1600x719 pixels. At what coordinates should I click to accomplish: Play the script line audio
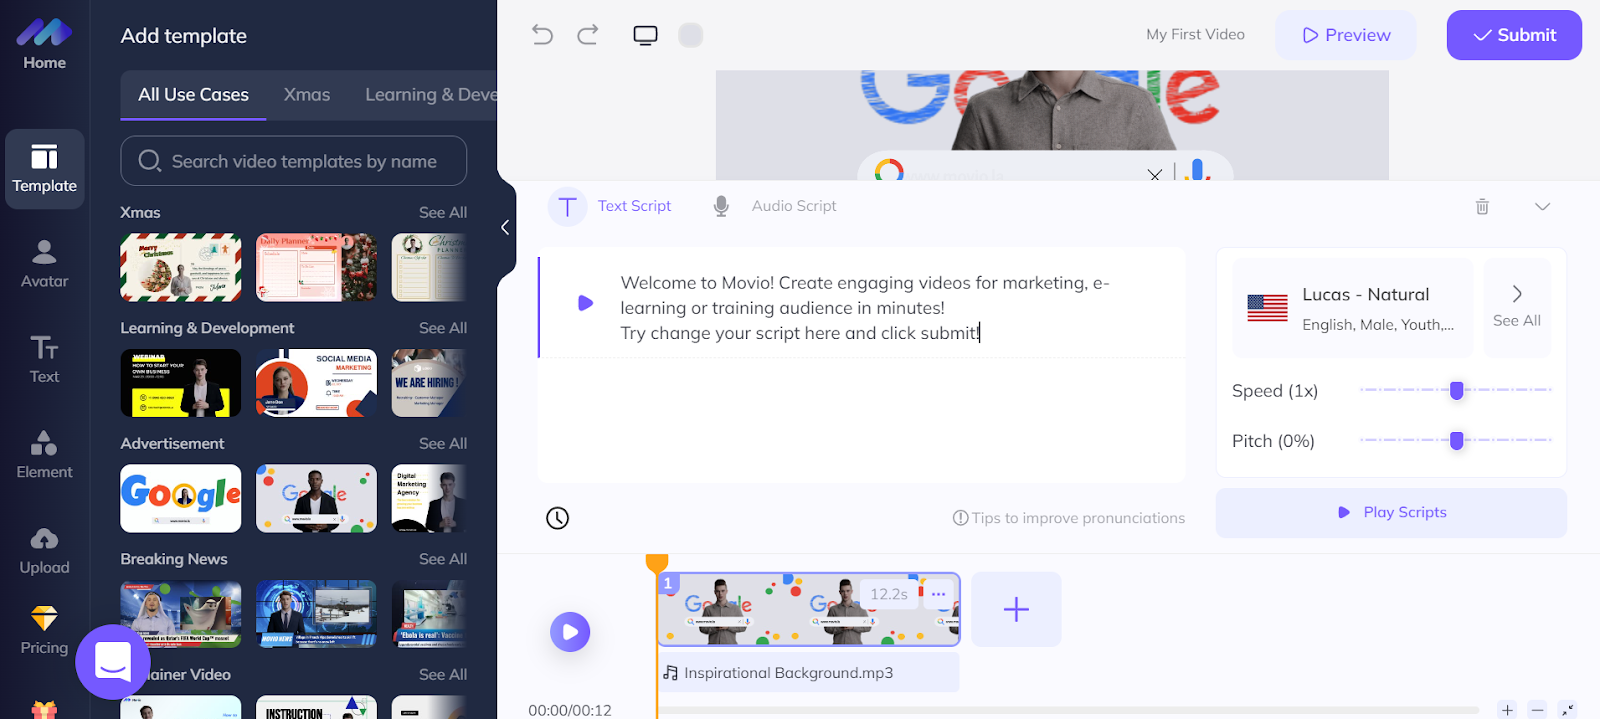[586, 303]
